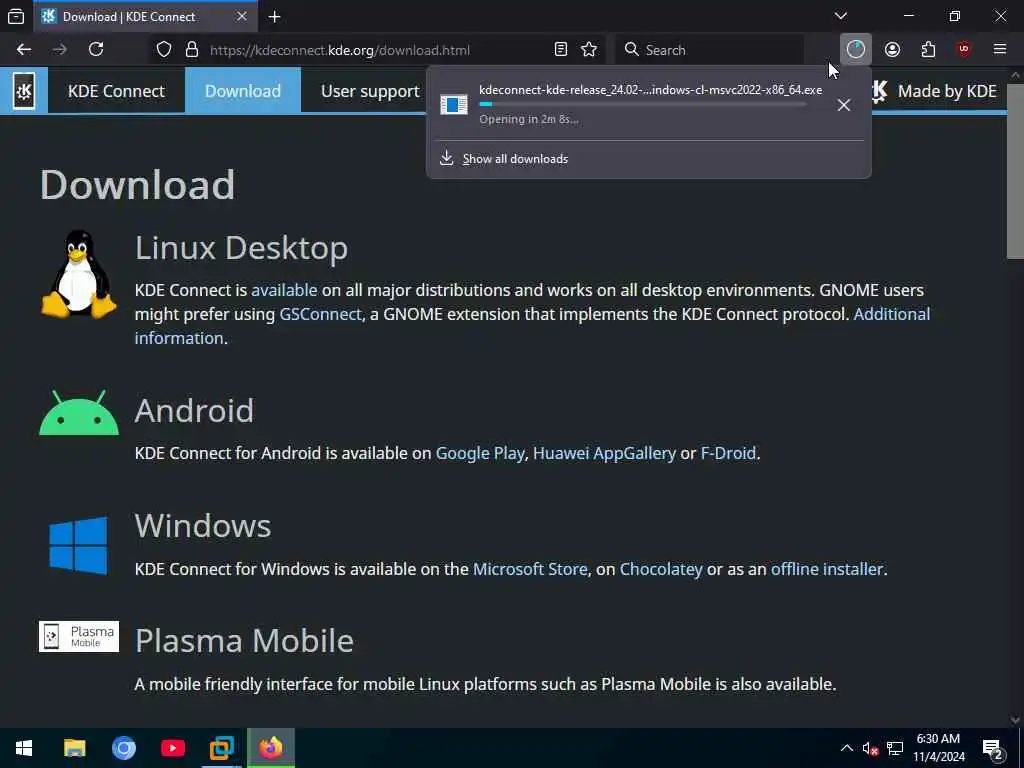Focus the Search box
The height and width of the screenshot is (768, 1024).
[x=709, y=50]
